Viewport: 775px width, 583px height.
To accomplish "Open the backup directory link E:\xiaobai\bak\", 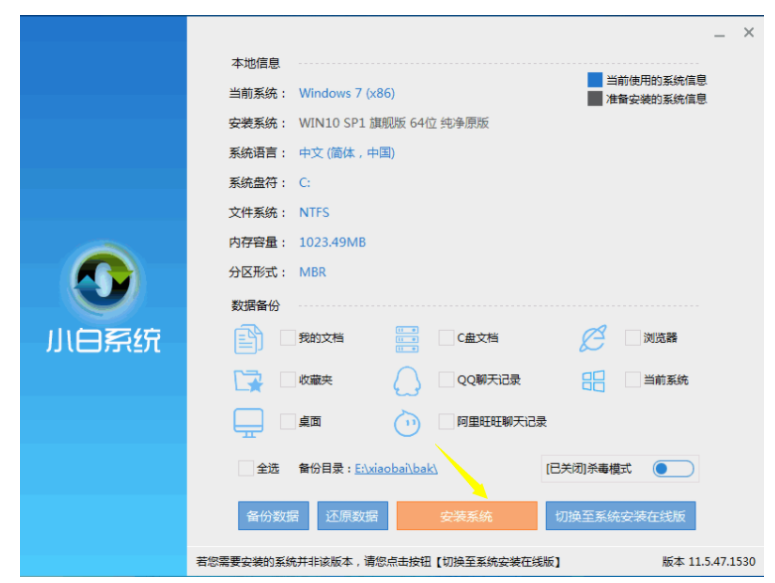I will tap(396, 469).
